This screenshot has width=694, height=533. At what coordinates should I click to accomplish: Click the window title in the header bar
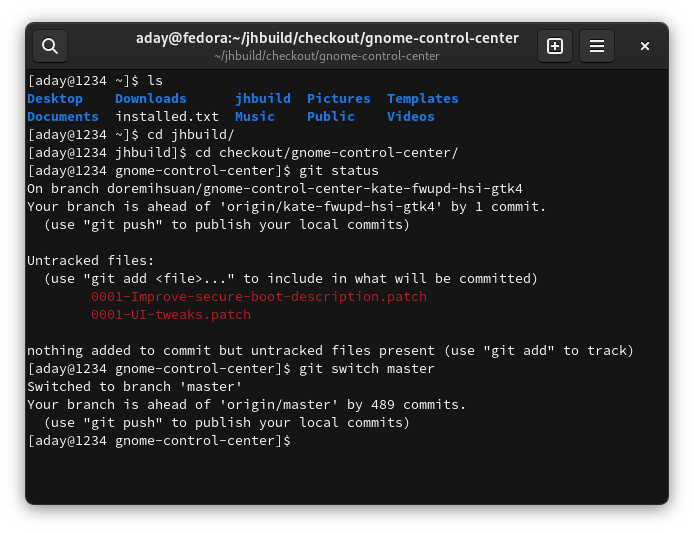pyautogui.click(x=327, y=39)
